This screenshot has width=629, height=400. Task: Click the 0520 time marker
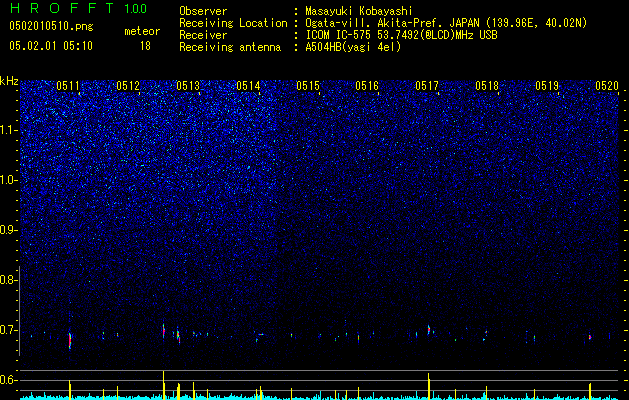point(607,85)
